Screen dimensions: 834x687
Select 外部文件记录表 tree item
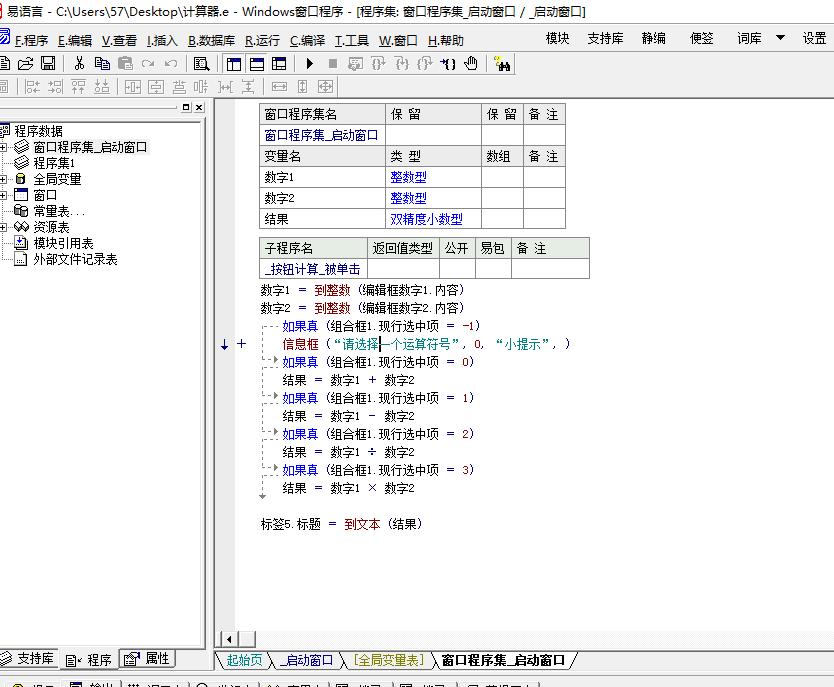[75, 259]
